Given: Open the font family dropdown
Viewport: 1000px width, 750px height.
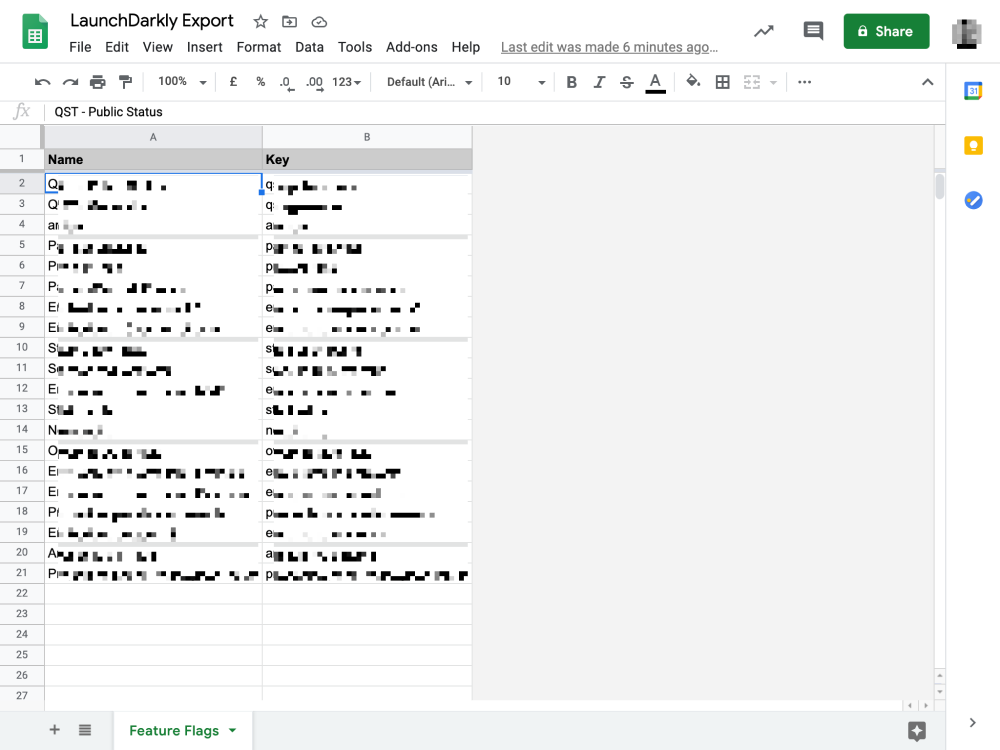Looking at the screenshot, I should [x=429, y=82].
